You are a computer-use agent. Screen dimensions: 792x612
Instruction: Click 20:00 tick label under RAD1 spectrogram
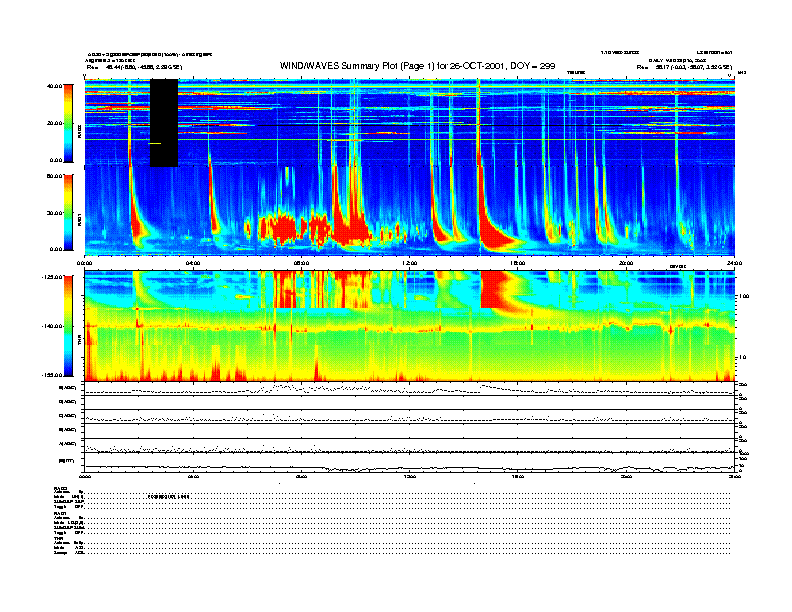(x=626, y=263)
